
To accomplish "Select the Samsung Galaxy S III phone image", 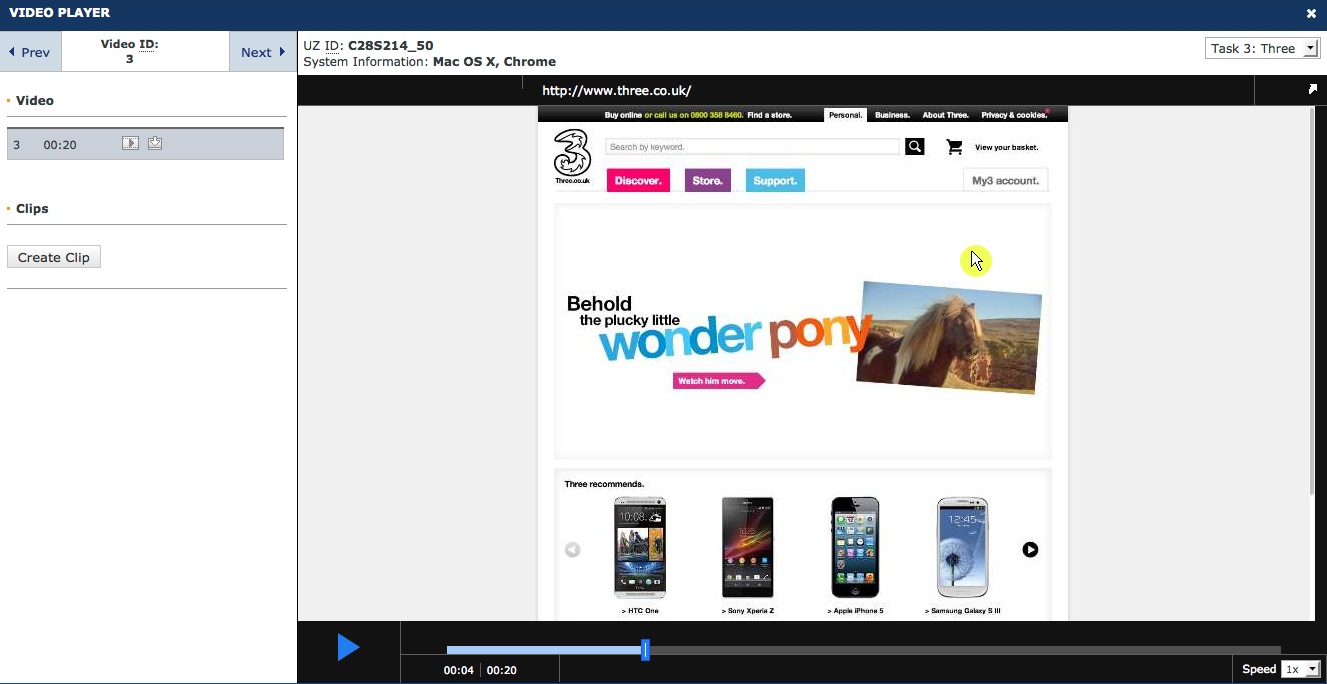I will [963, 548].
